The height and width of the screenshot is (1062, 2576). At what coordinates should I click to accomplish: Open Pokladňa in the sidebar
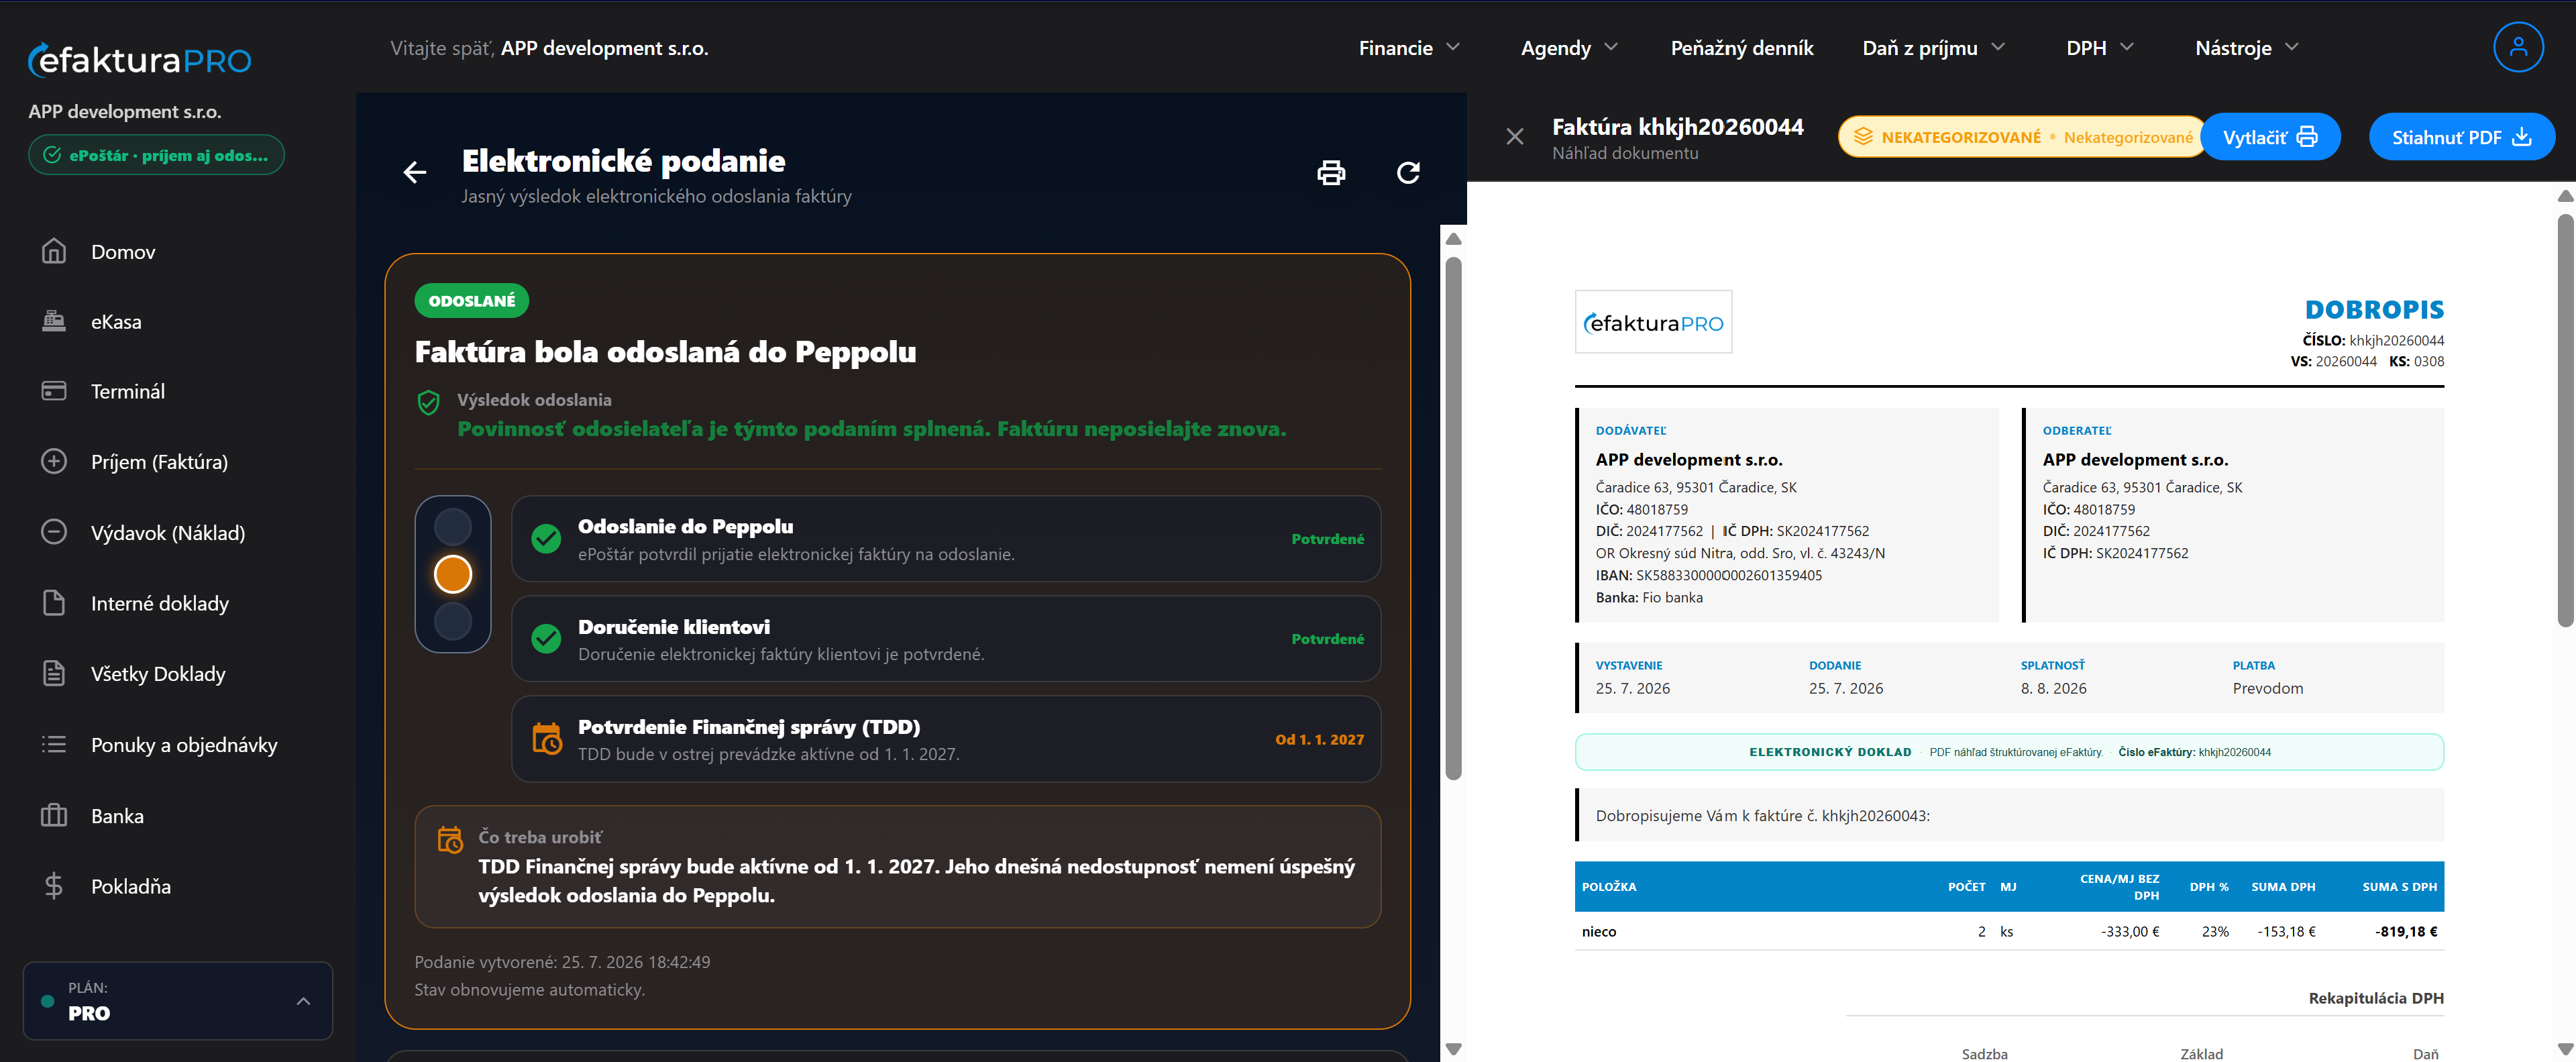(131, 887)
